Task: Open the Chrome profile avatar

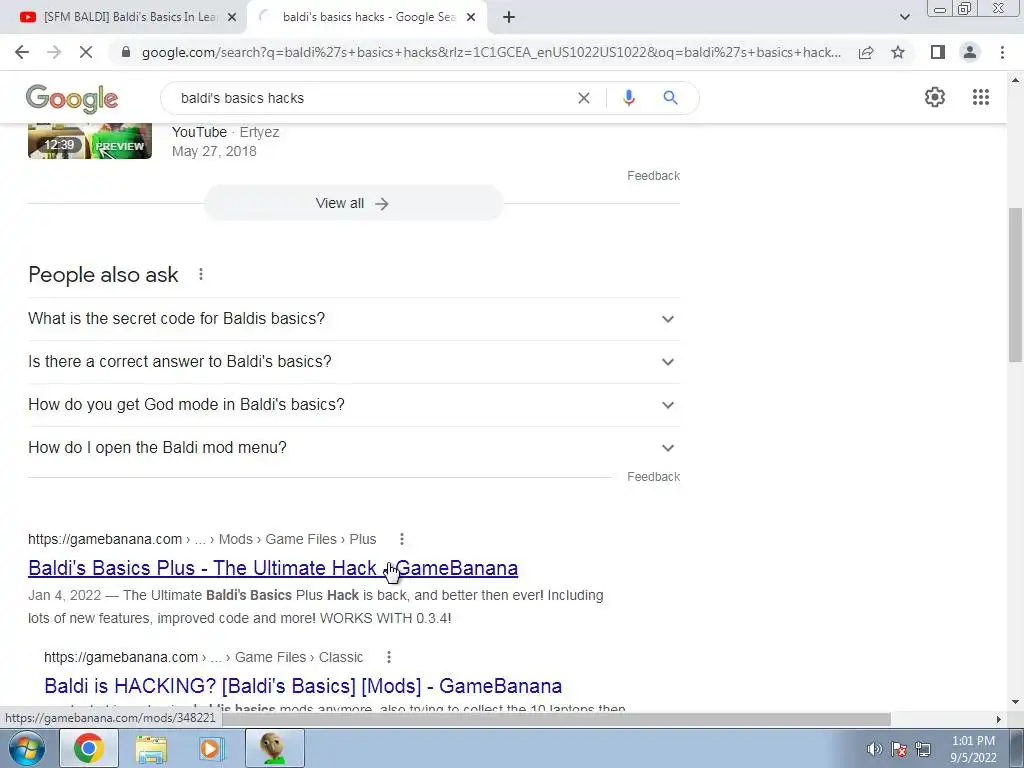Action: (x=970, y=52)
